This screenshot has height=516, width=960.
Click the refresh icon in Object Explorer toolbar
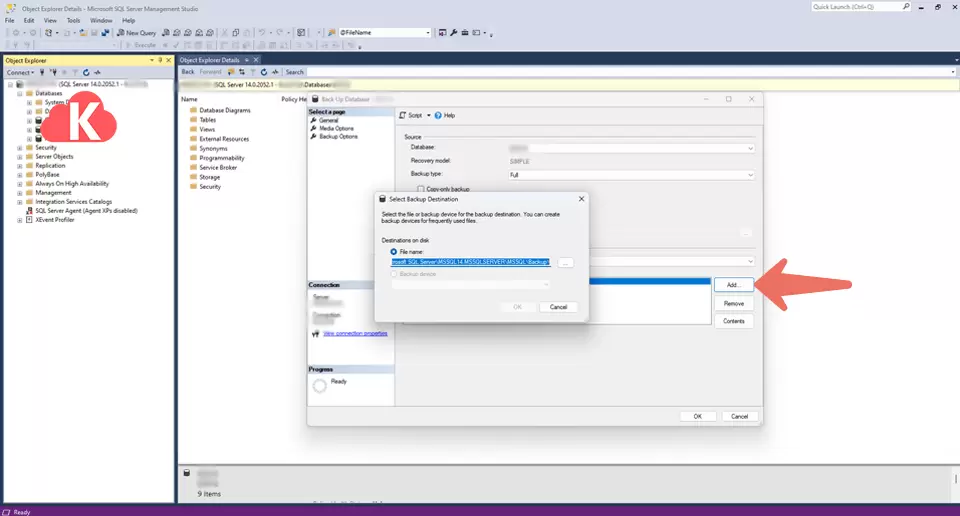coord(86,73)
